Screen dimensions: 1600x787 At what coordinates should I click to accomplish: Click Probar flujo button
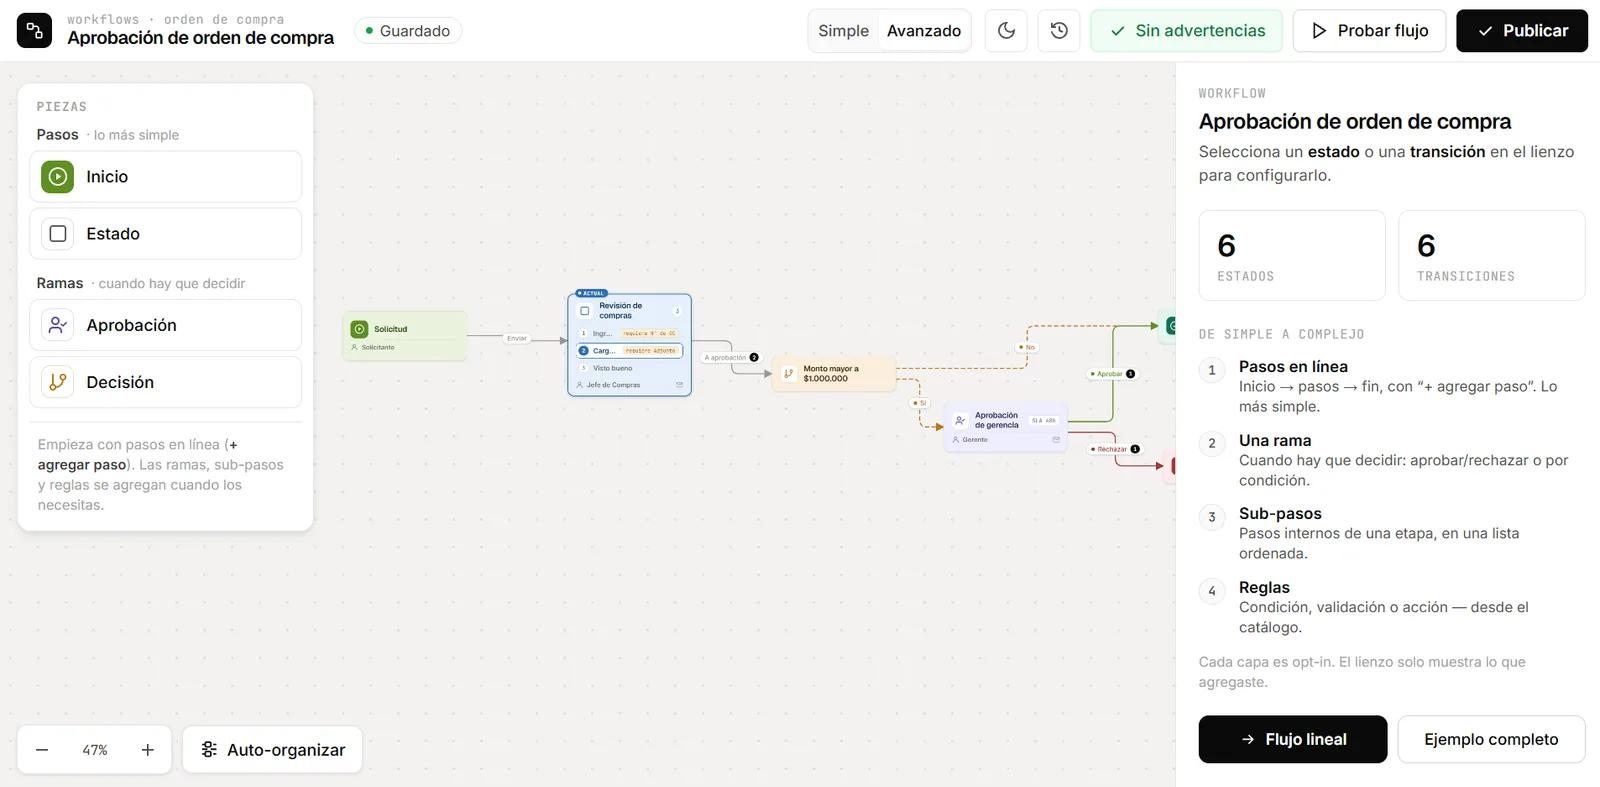(x=1369, y=31)
